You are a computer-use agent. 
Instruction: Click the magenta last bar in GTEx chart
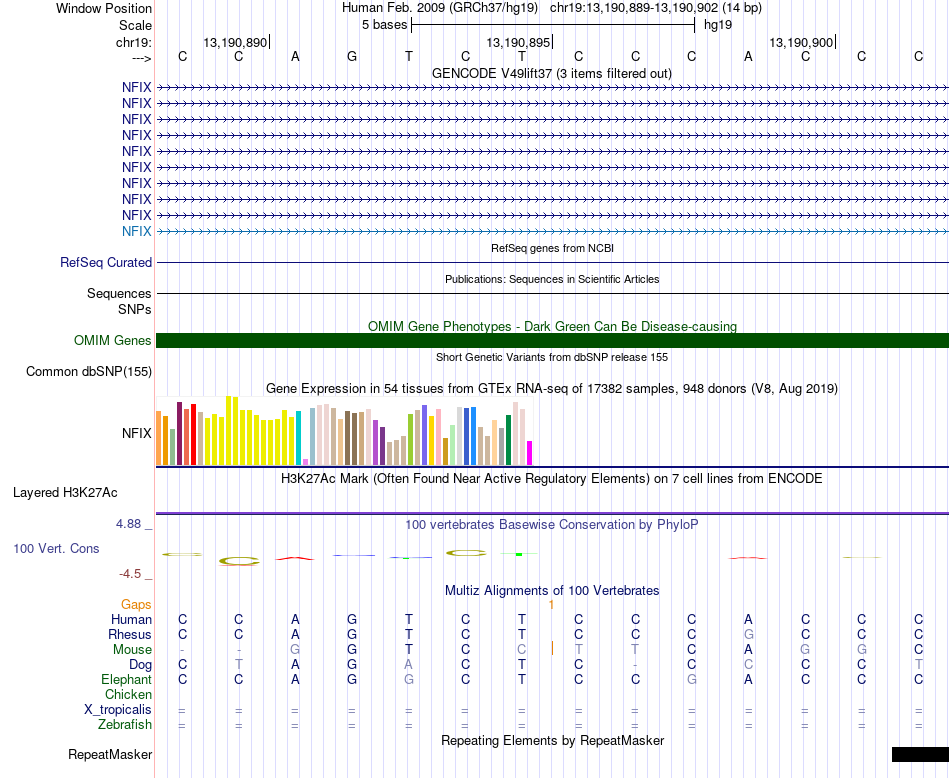[x=529, y=453]
